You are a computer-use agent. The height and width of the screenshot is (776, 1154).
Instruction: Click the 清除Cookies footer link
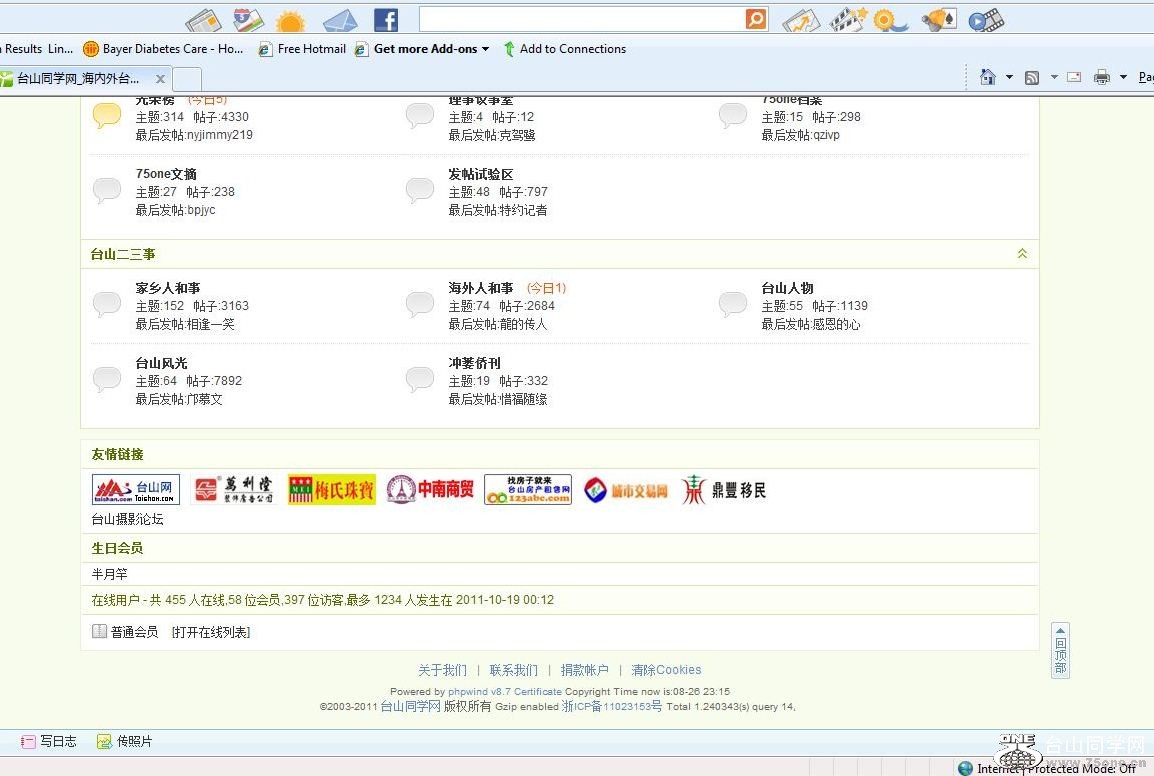666,670
